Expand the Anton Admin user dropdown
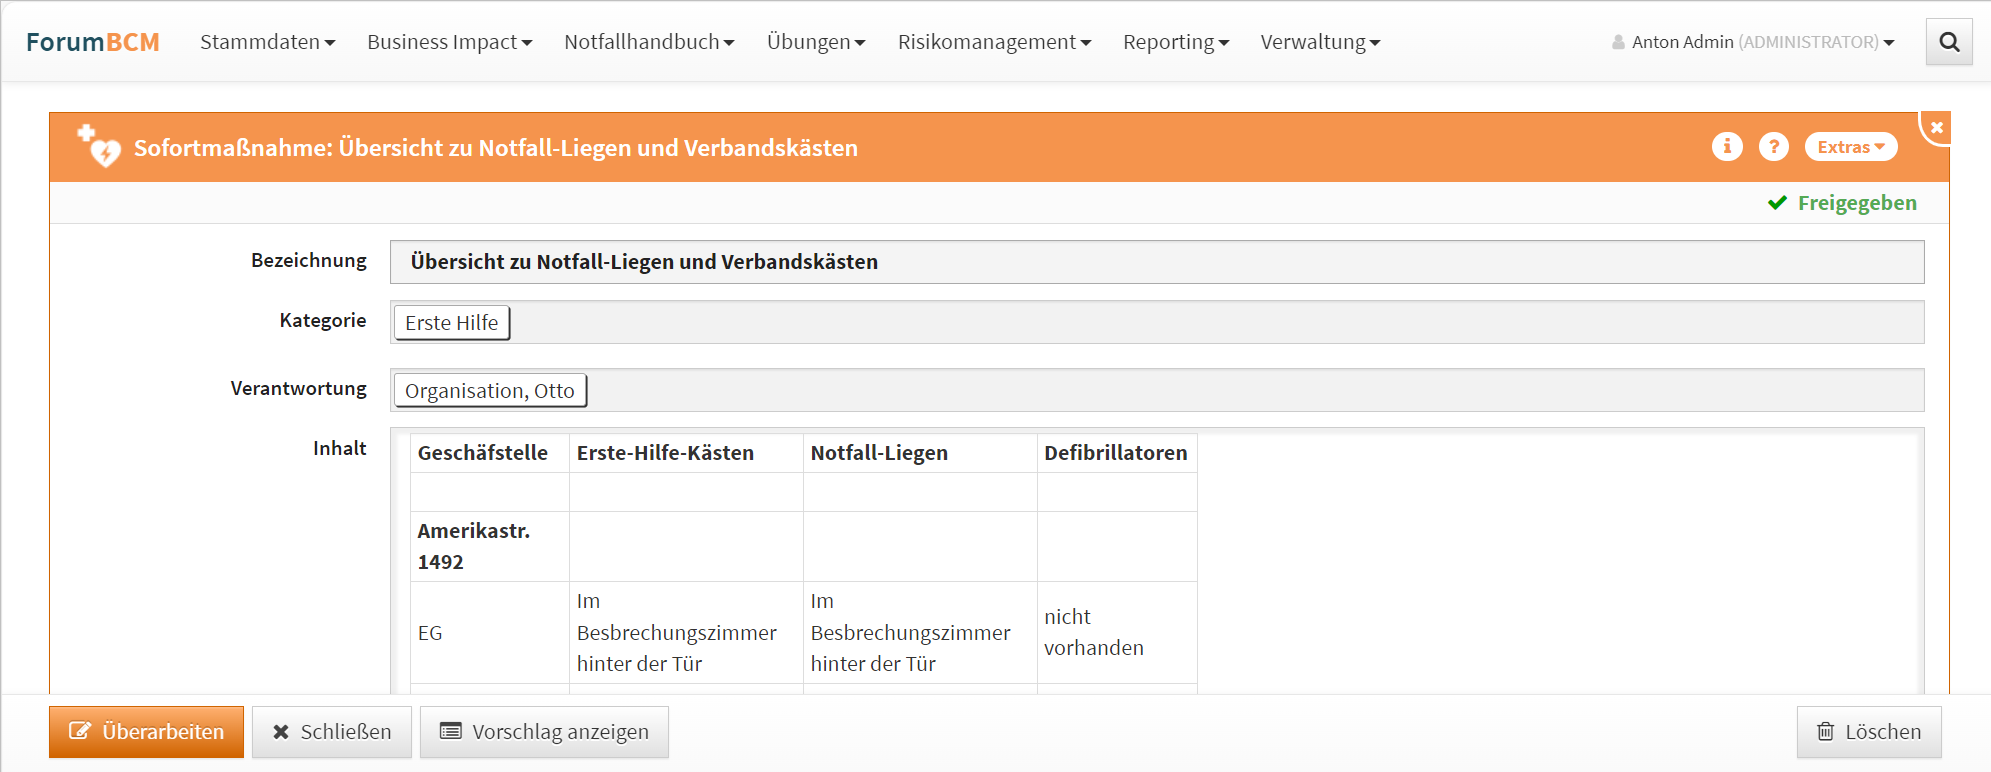The width and height of the screenshot is (1991, 772). coord(1753,42)
